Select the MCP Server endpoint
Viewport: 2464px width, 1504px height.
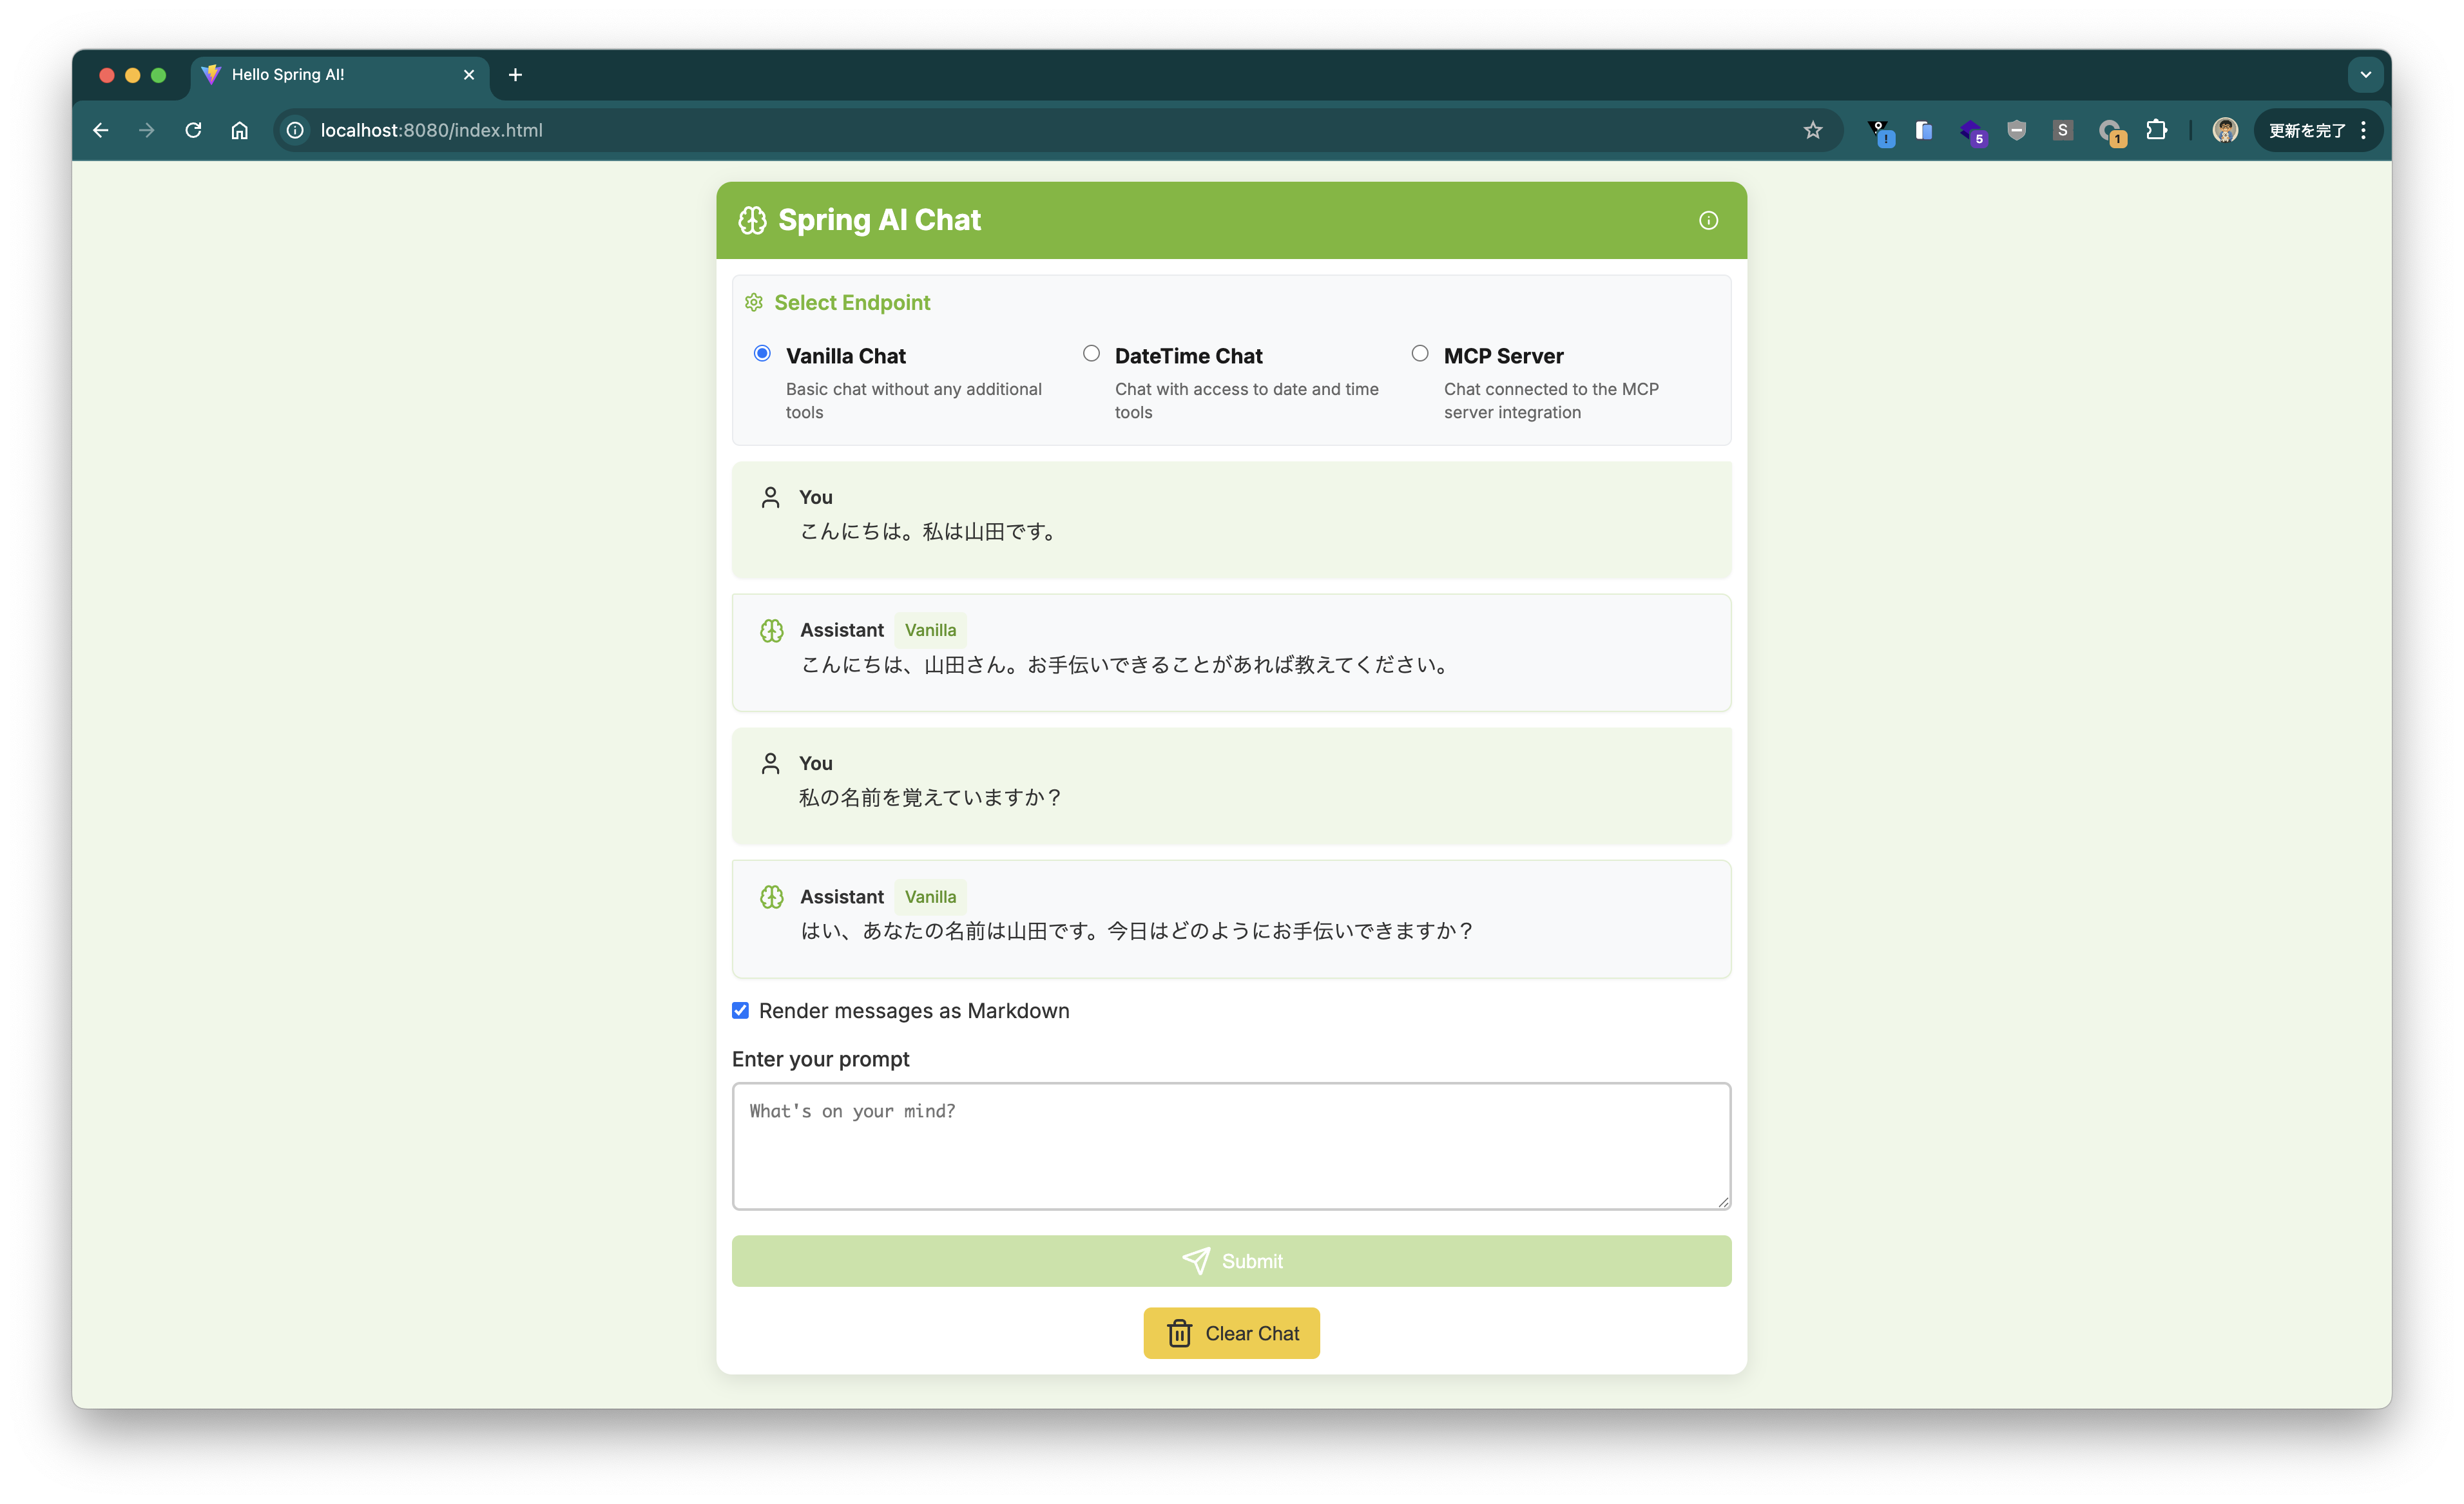pos(1420,353)
